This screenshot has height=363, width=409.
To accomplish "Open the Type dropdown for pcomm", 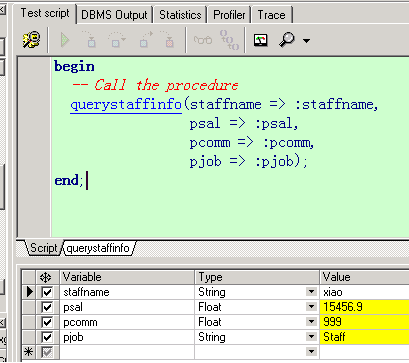I will pyautogui.click(x=311, y=322).
